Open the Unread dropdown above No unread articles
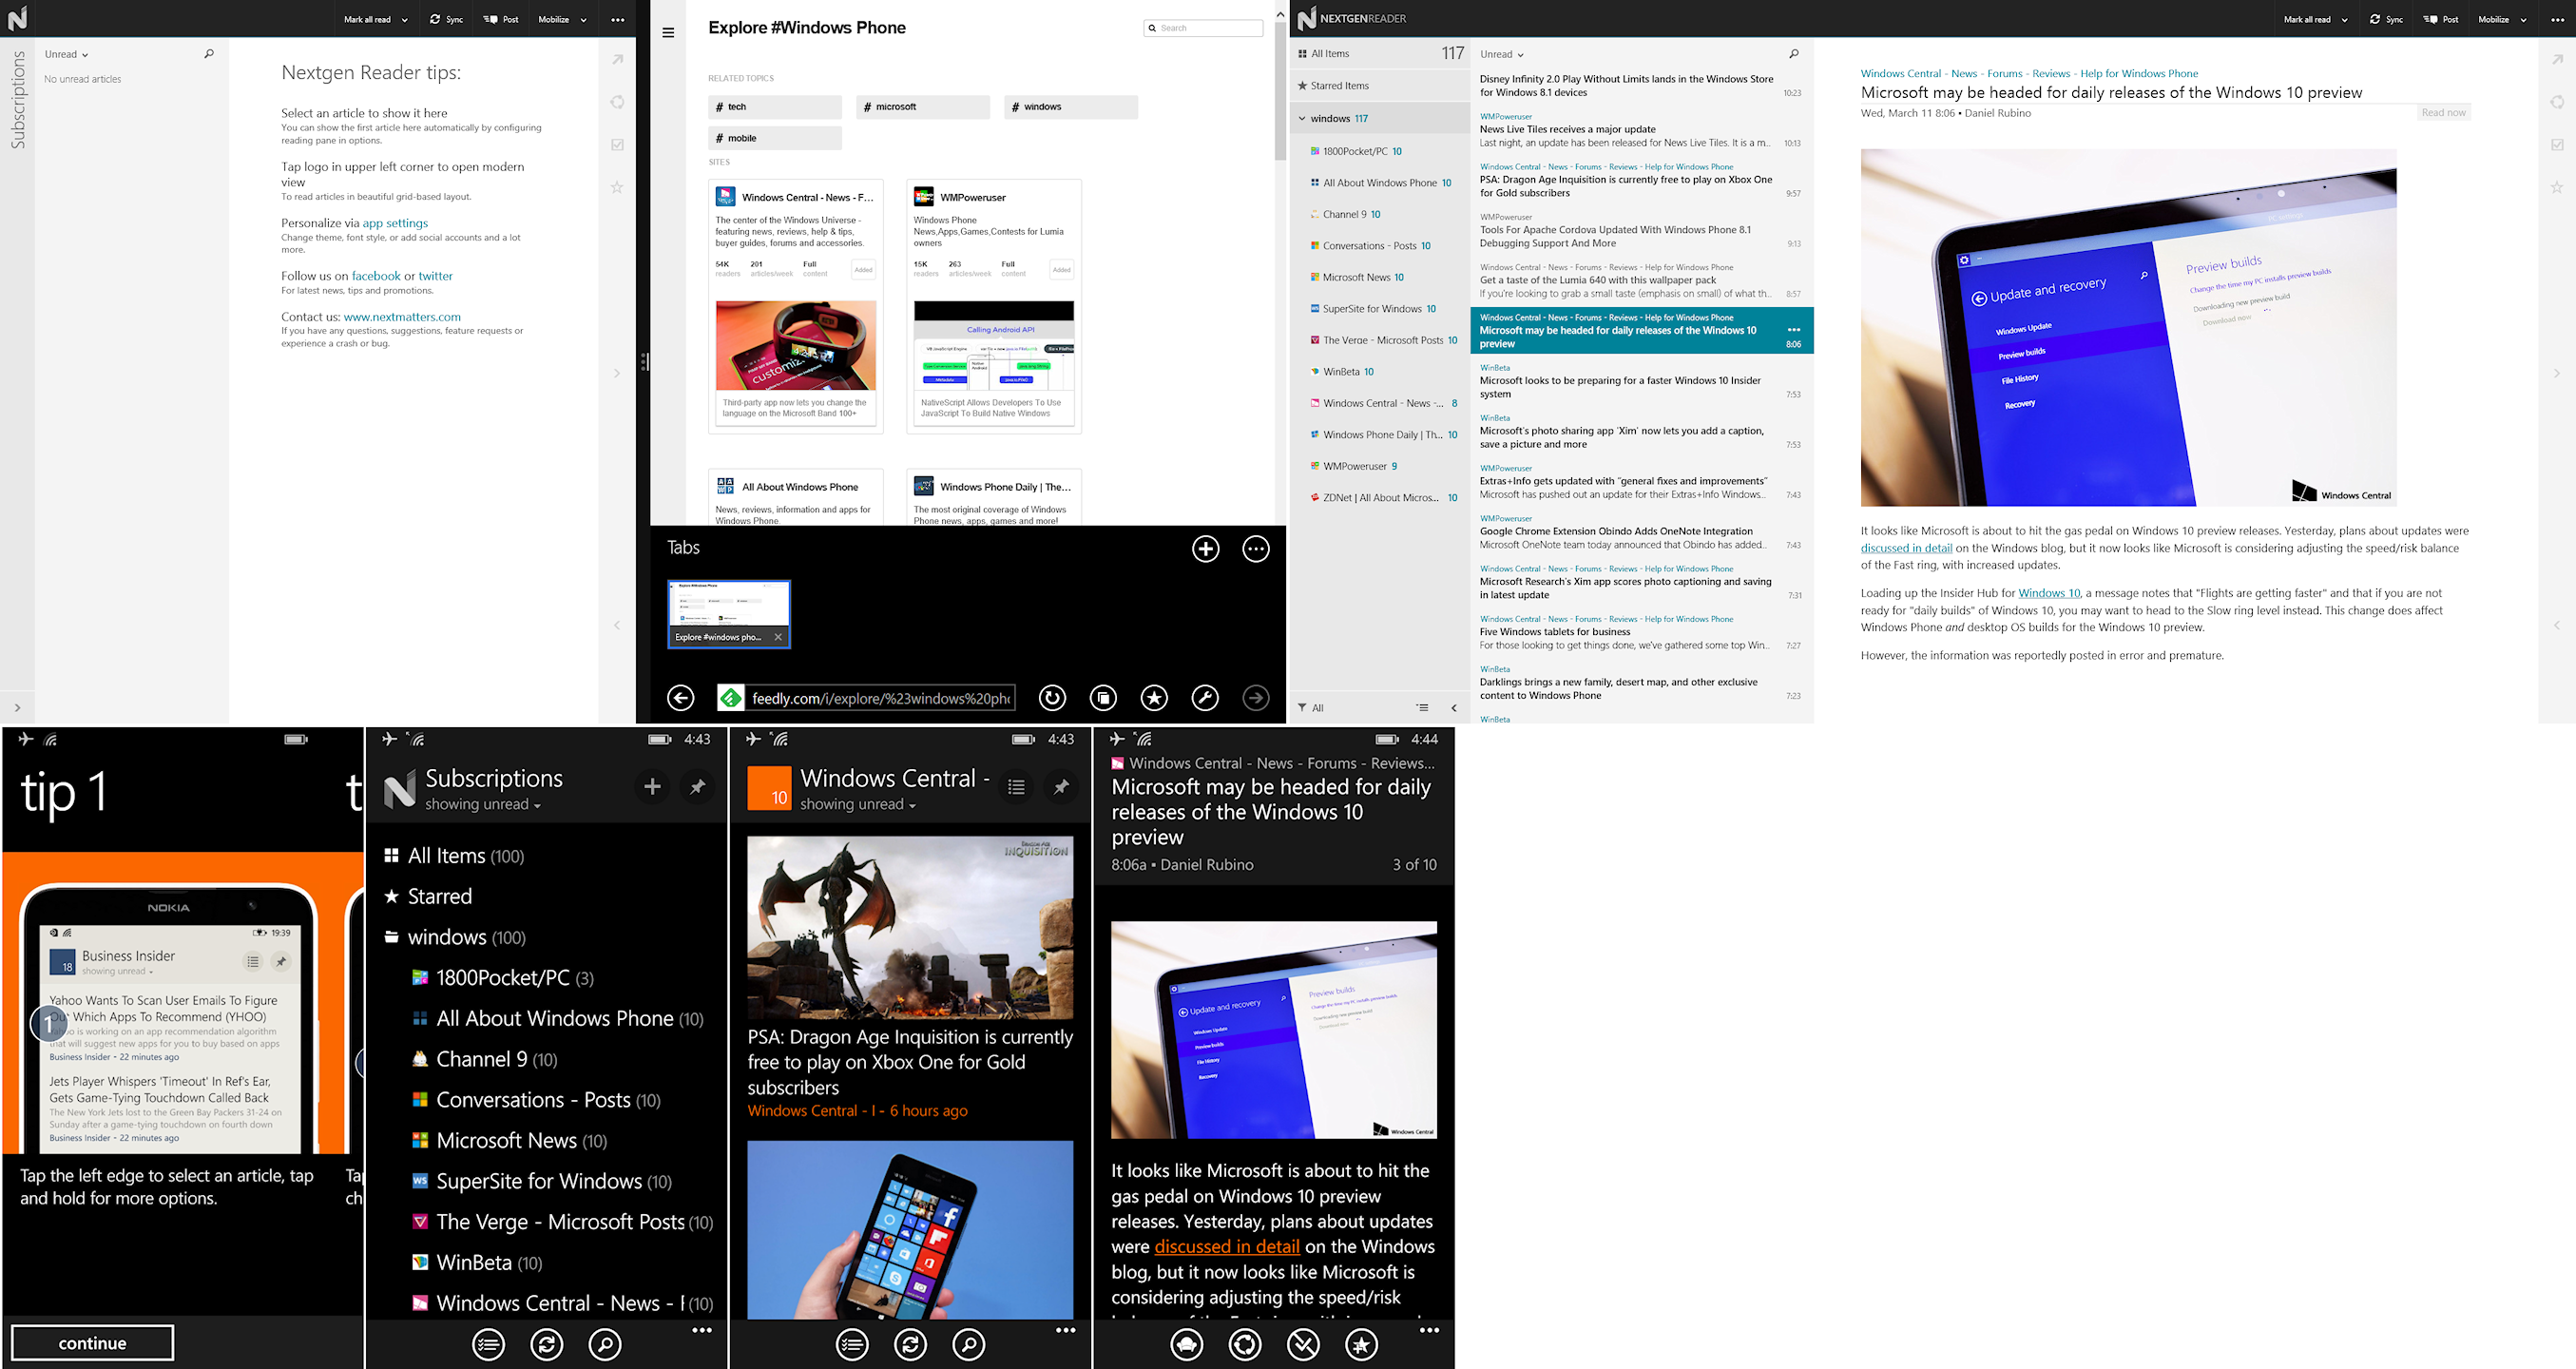This screenshot has width=2576, height=1369. (67, 54)
